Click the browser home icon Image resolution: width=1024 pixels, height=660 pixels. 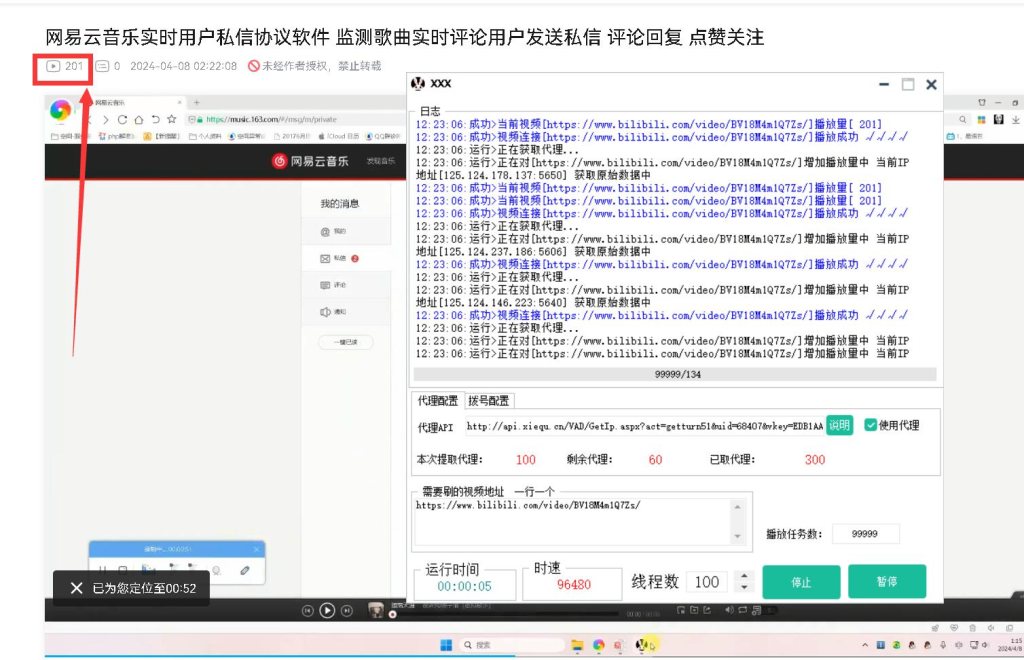point(138,119)
